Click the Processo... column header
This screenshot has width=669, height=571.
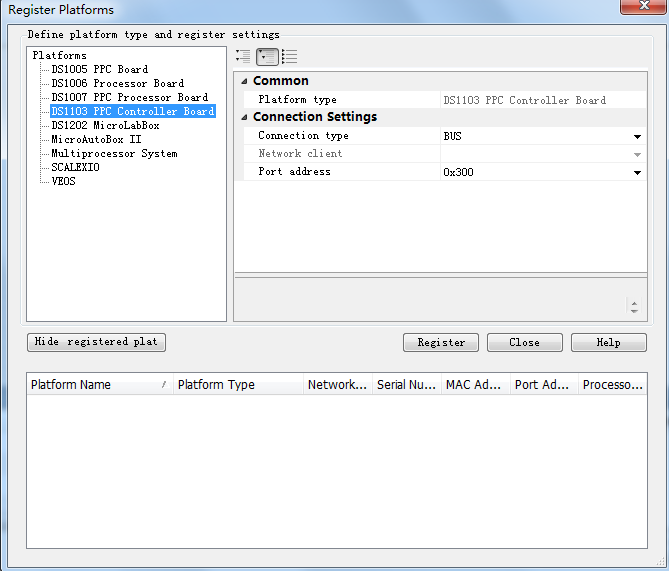(x=613, y=385)
